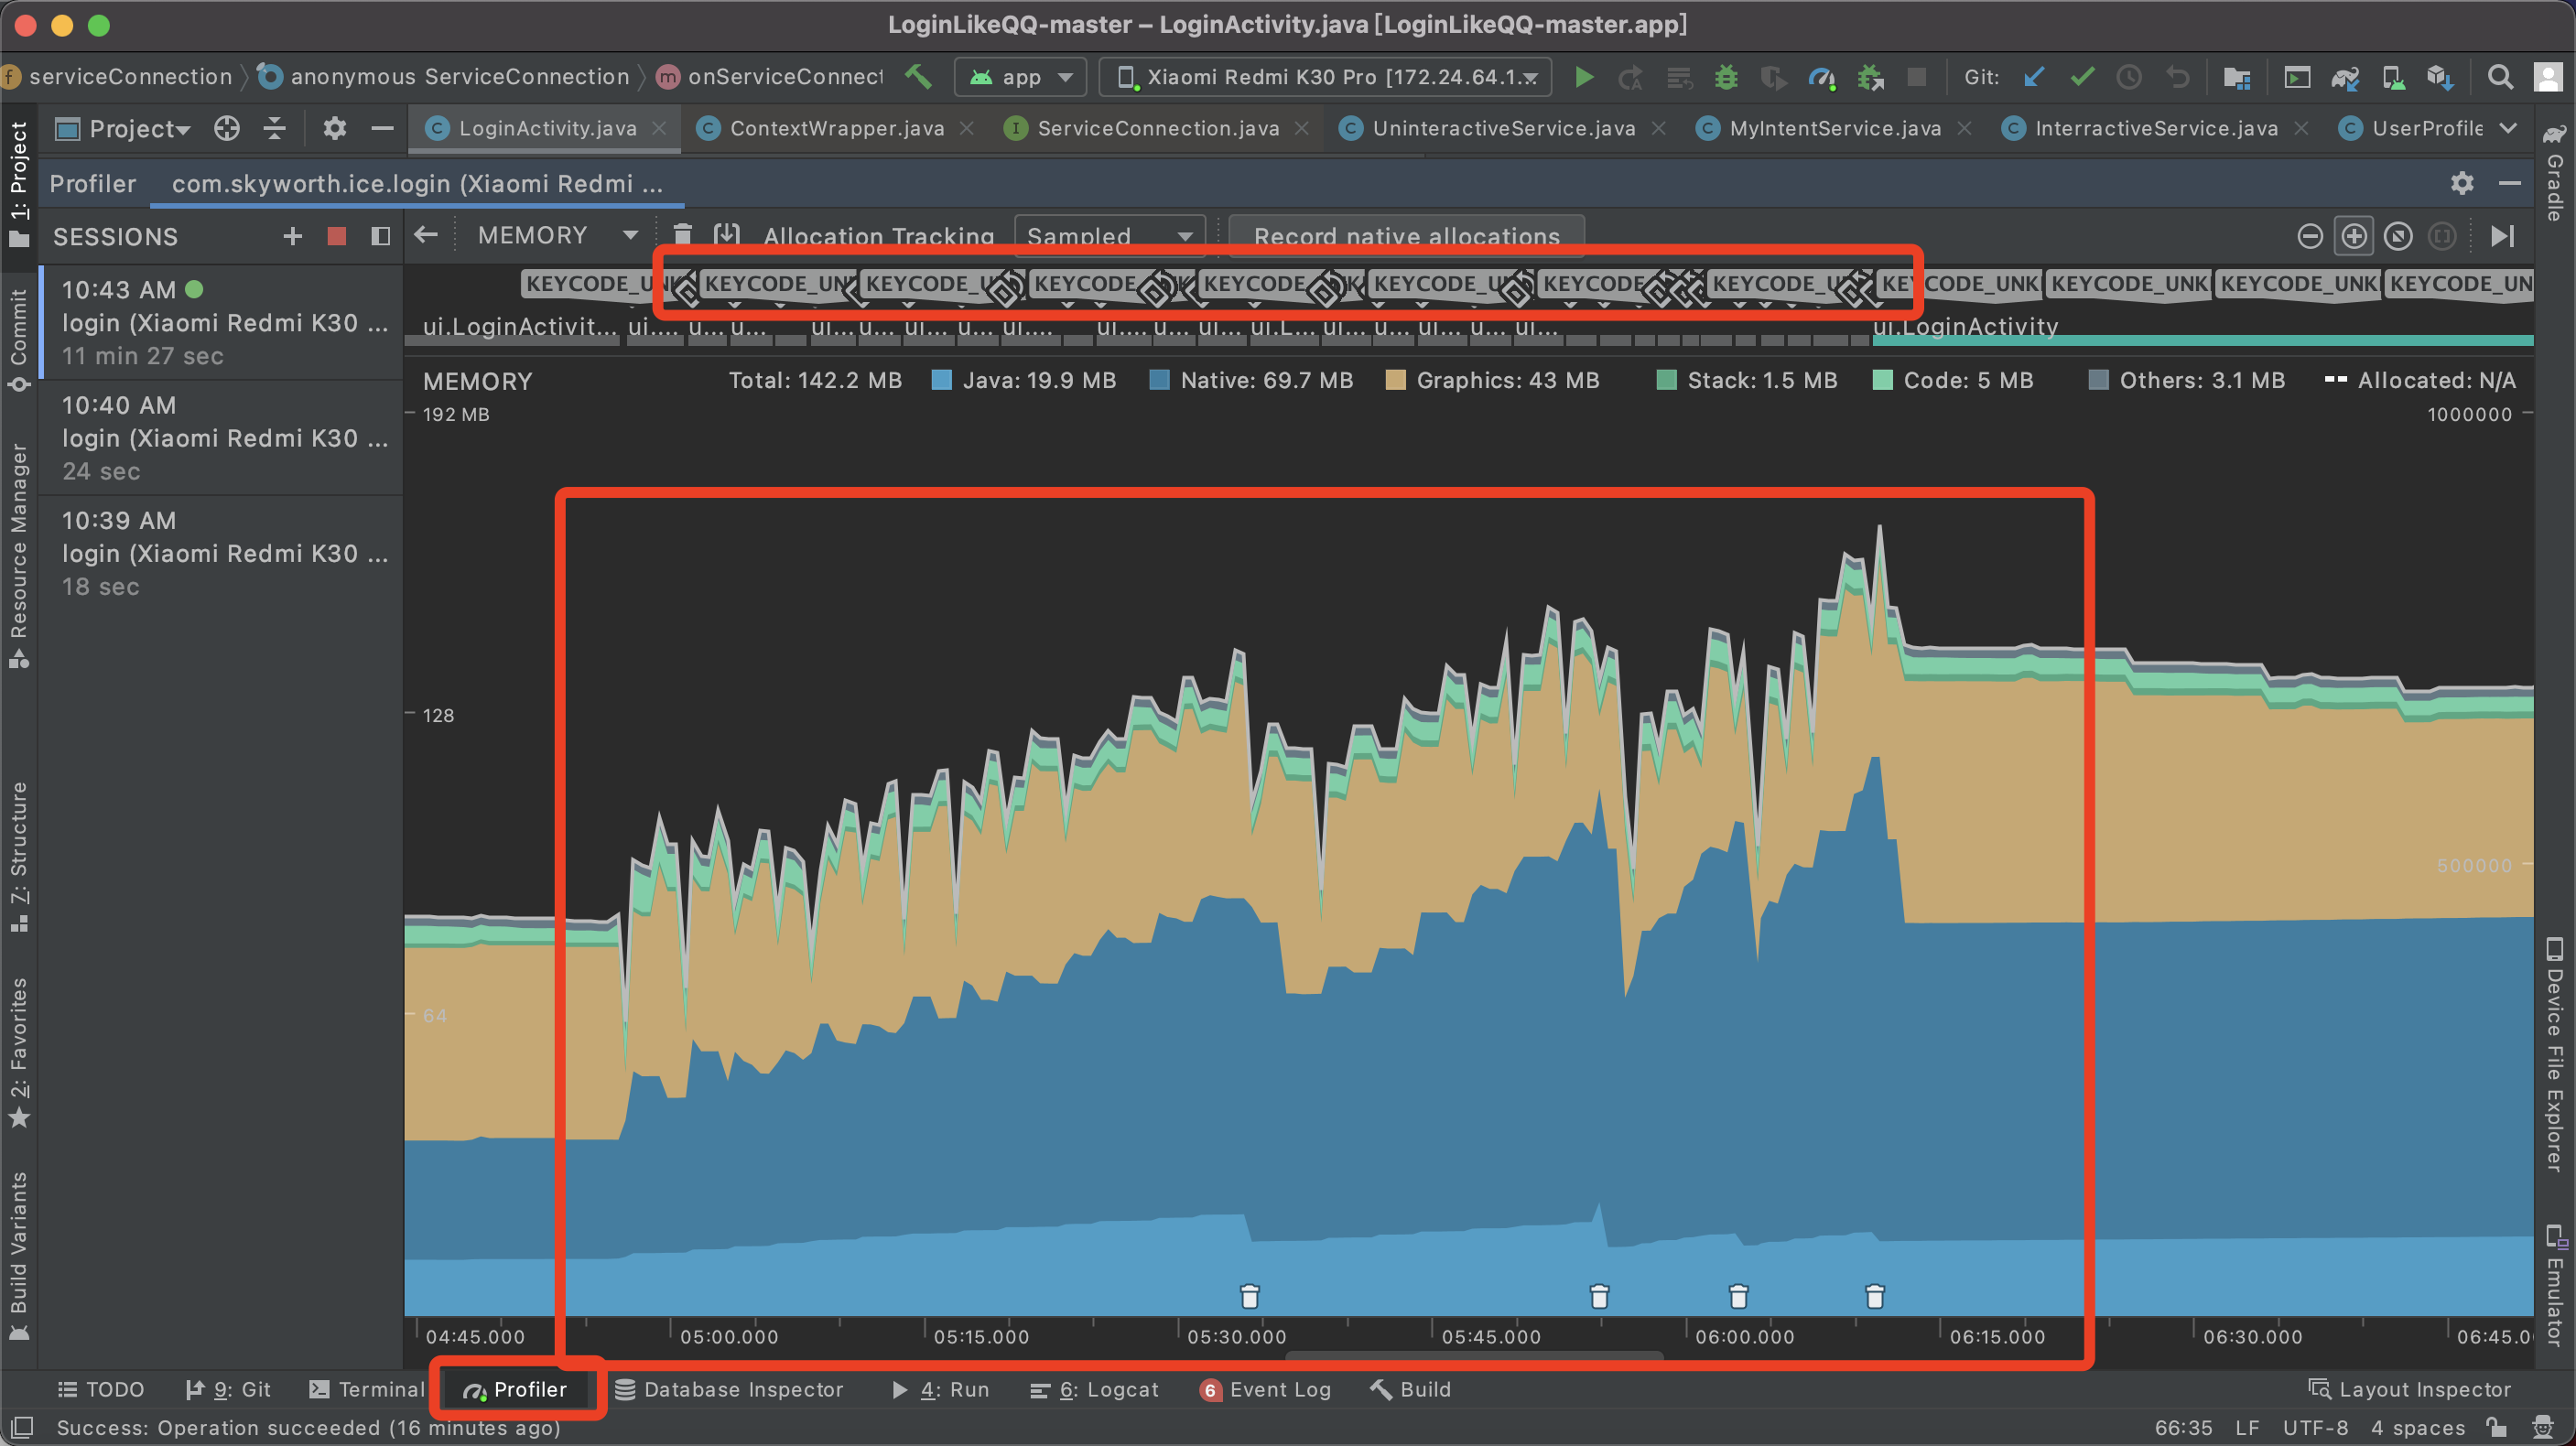
Task: Click the dump Java heap icon
Action: pyautogui.click(x=727, y=235)
